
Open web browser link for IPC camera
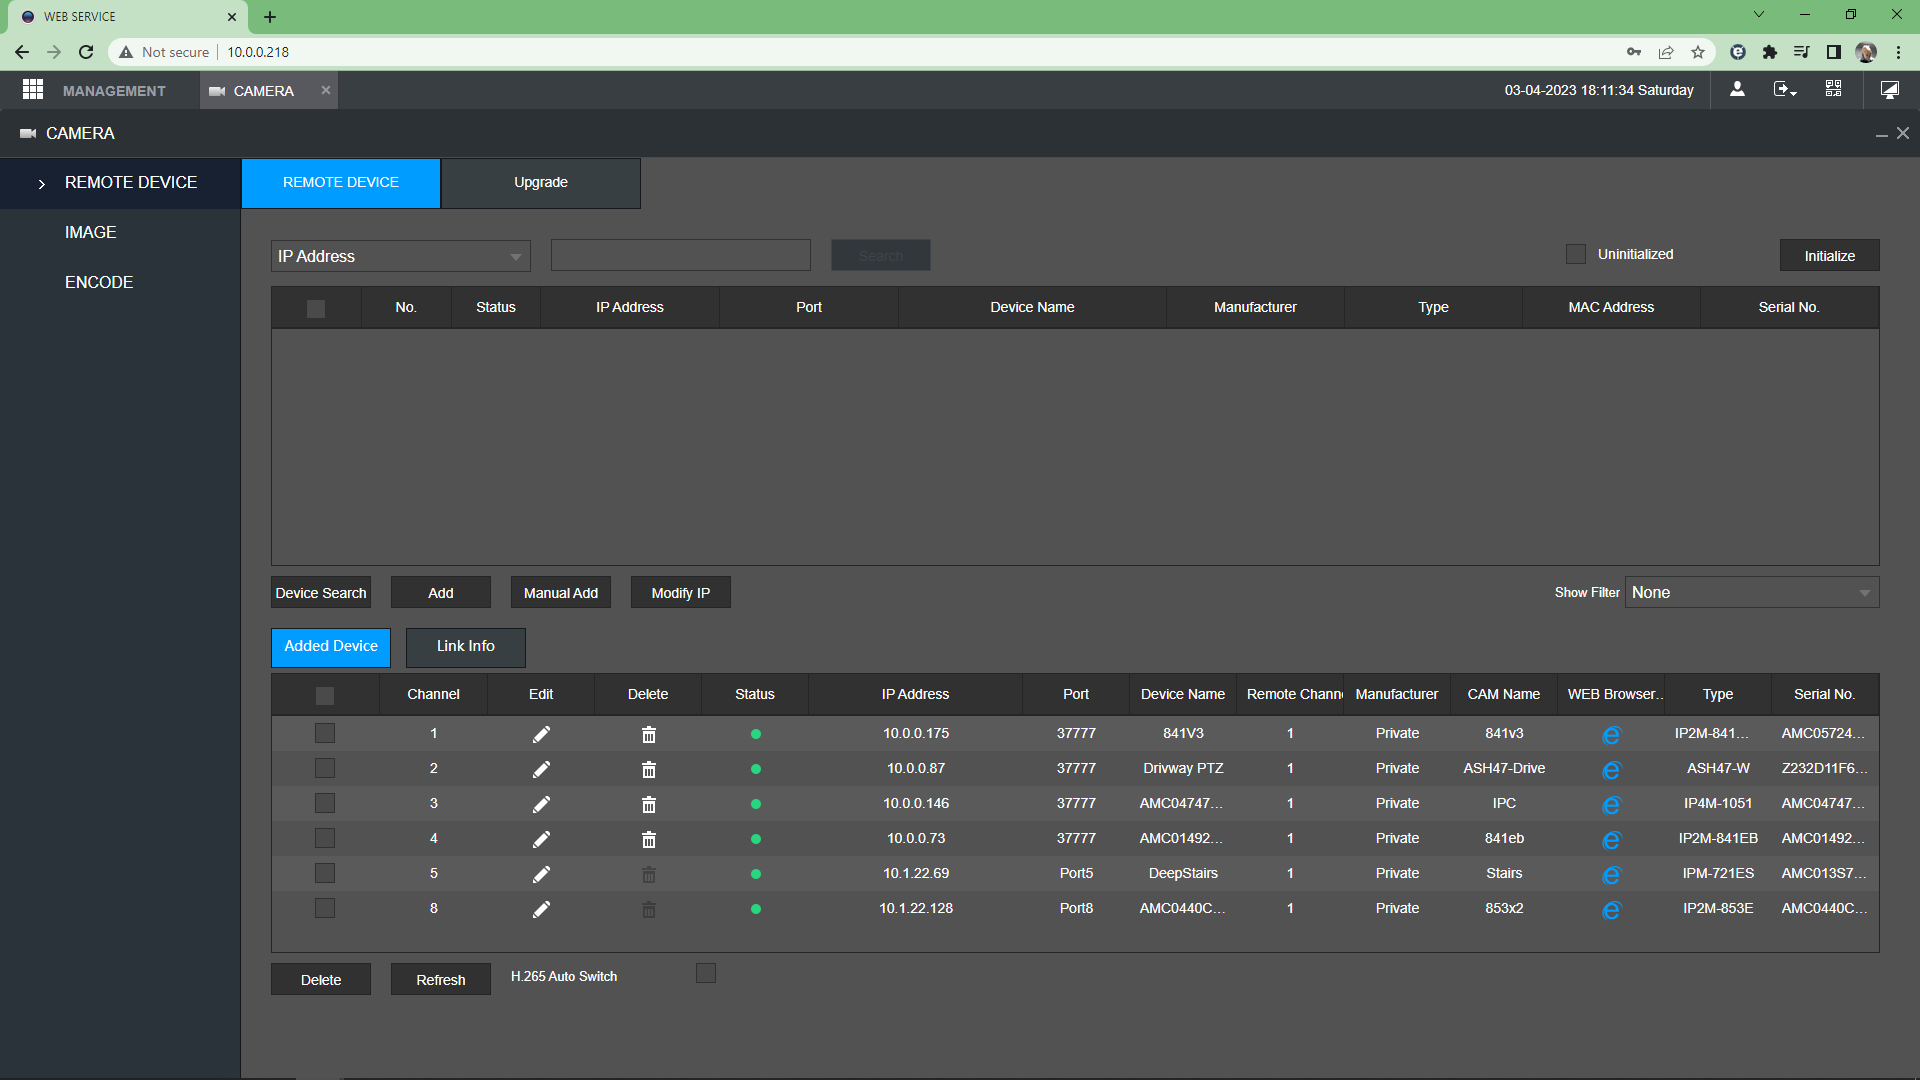tap(1611, 805)
